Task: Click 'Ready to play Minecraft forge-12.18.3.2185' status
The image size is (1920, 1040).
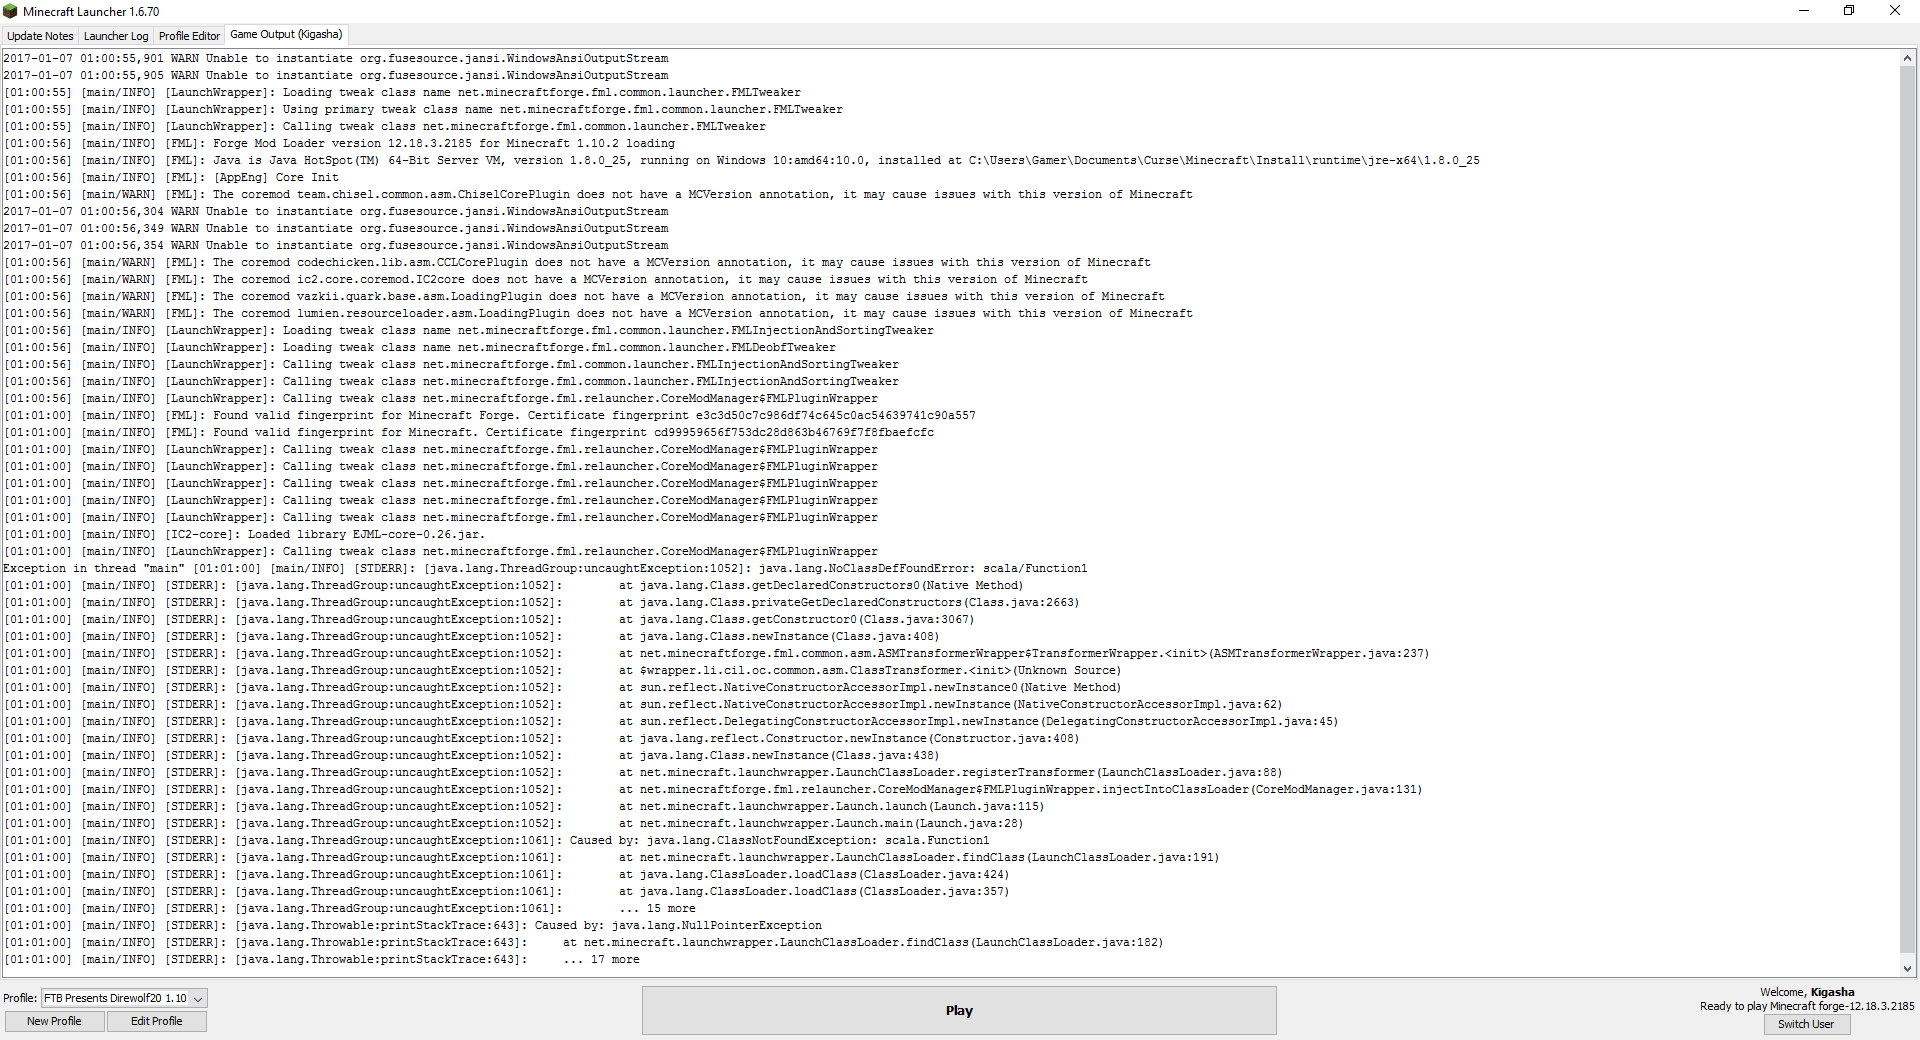Action: click(1807, 1006)
